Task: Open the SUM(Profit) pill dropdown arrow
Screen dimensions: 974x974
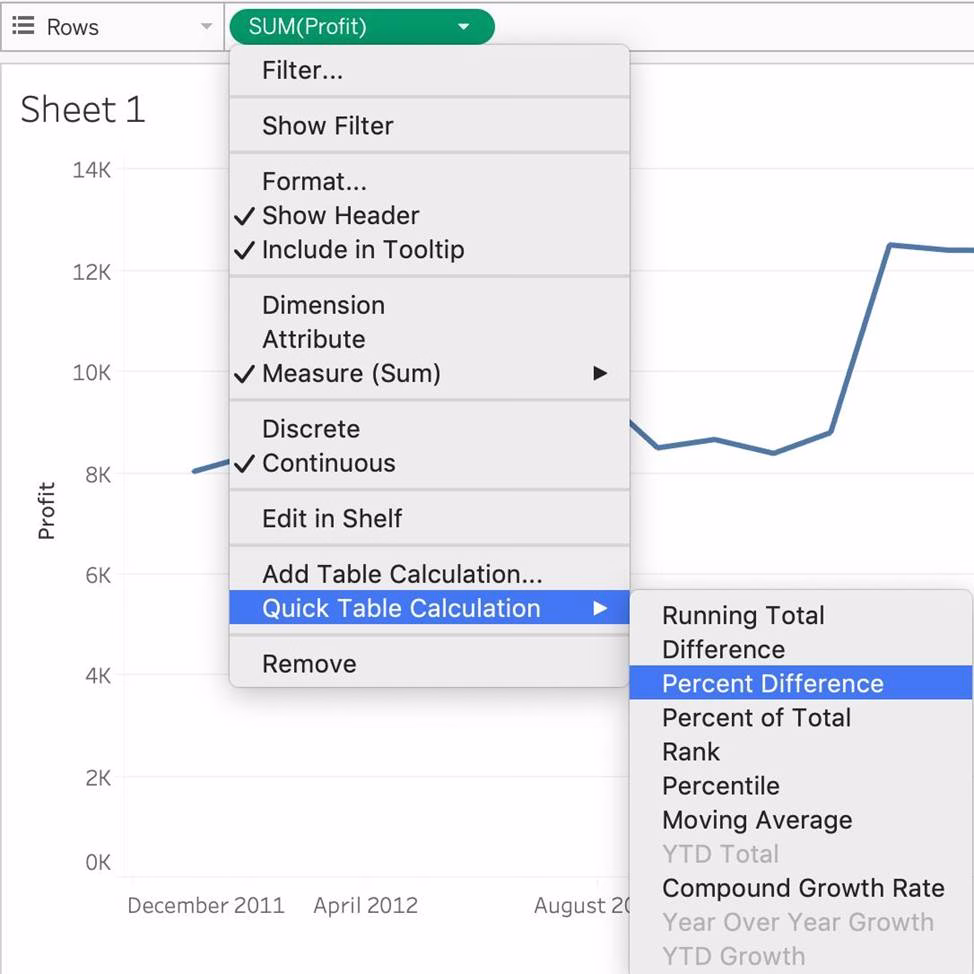Action: point(463,27)
